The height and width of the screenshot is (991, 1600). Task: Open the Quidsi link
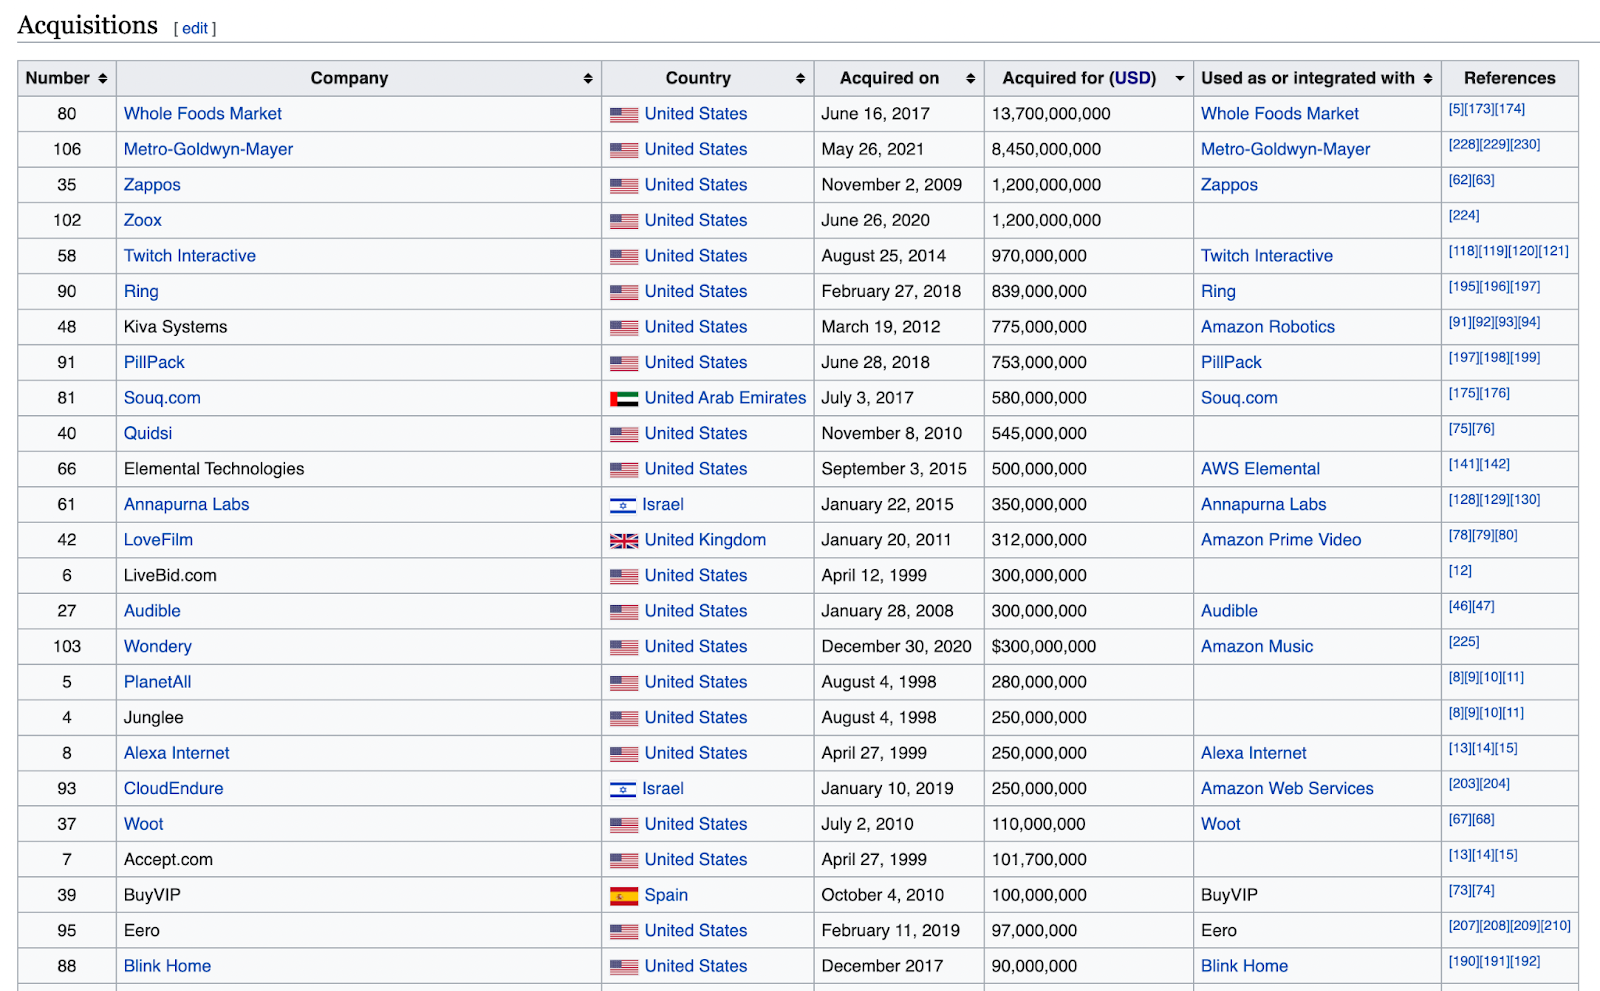(148, 433)
